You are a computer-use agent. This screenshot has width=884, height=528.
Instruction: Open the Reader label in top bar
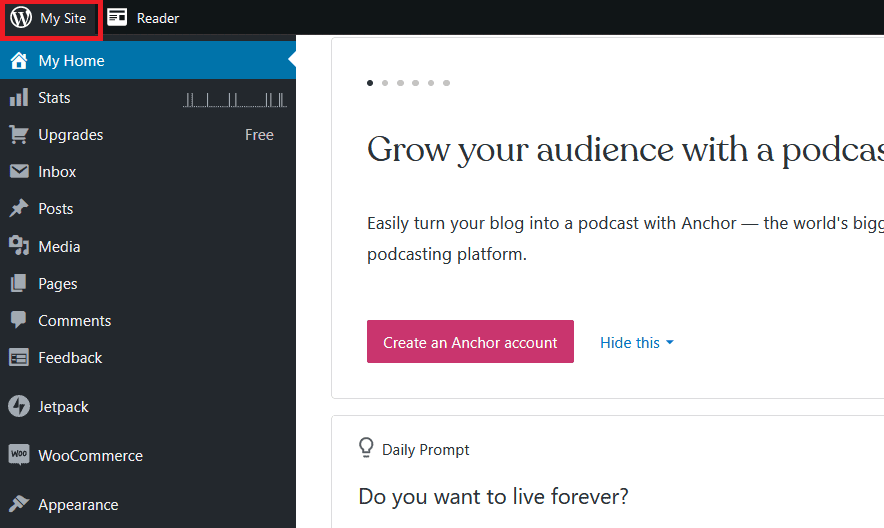point(158,18)
